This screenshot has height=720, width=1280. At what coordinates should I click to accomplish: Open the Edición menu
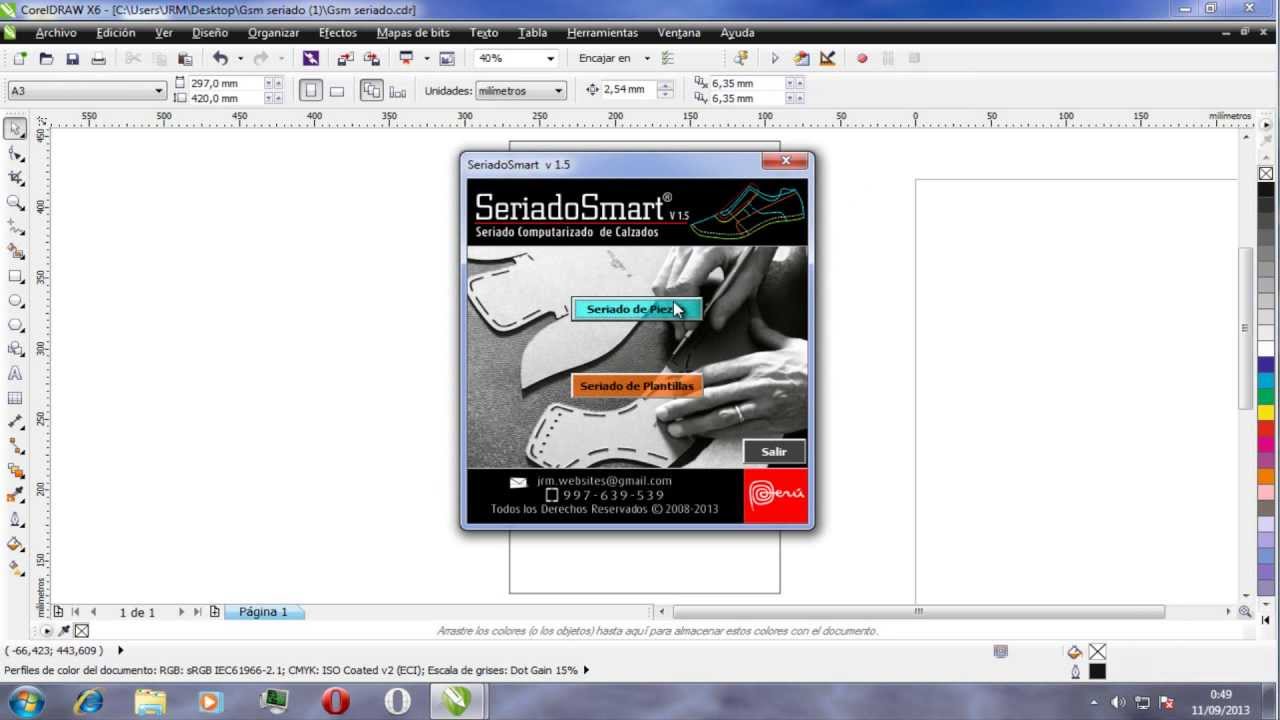(x=116, y=33)
